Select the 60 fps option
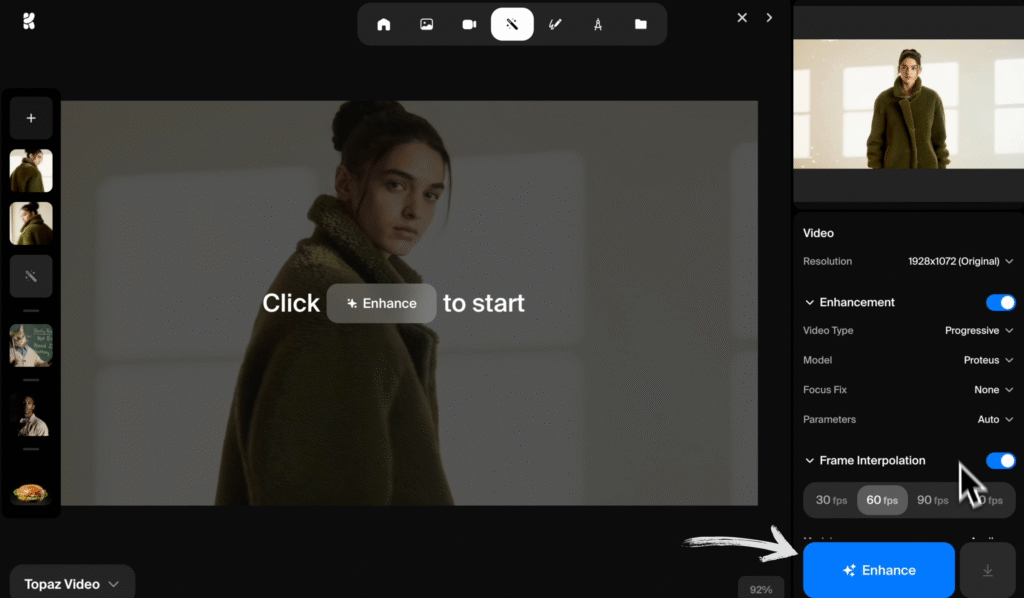The image size is (1024, 598). pos(882,499)
